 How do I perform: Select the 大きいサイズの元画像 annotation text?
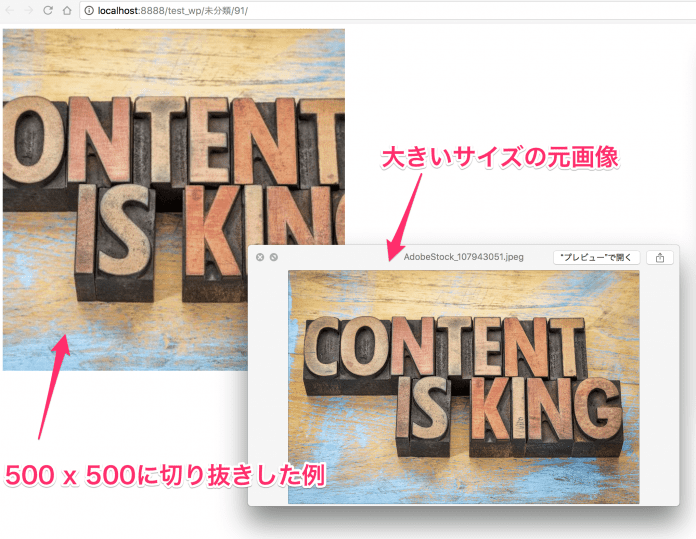point(503,157)
